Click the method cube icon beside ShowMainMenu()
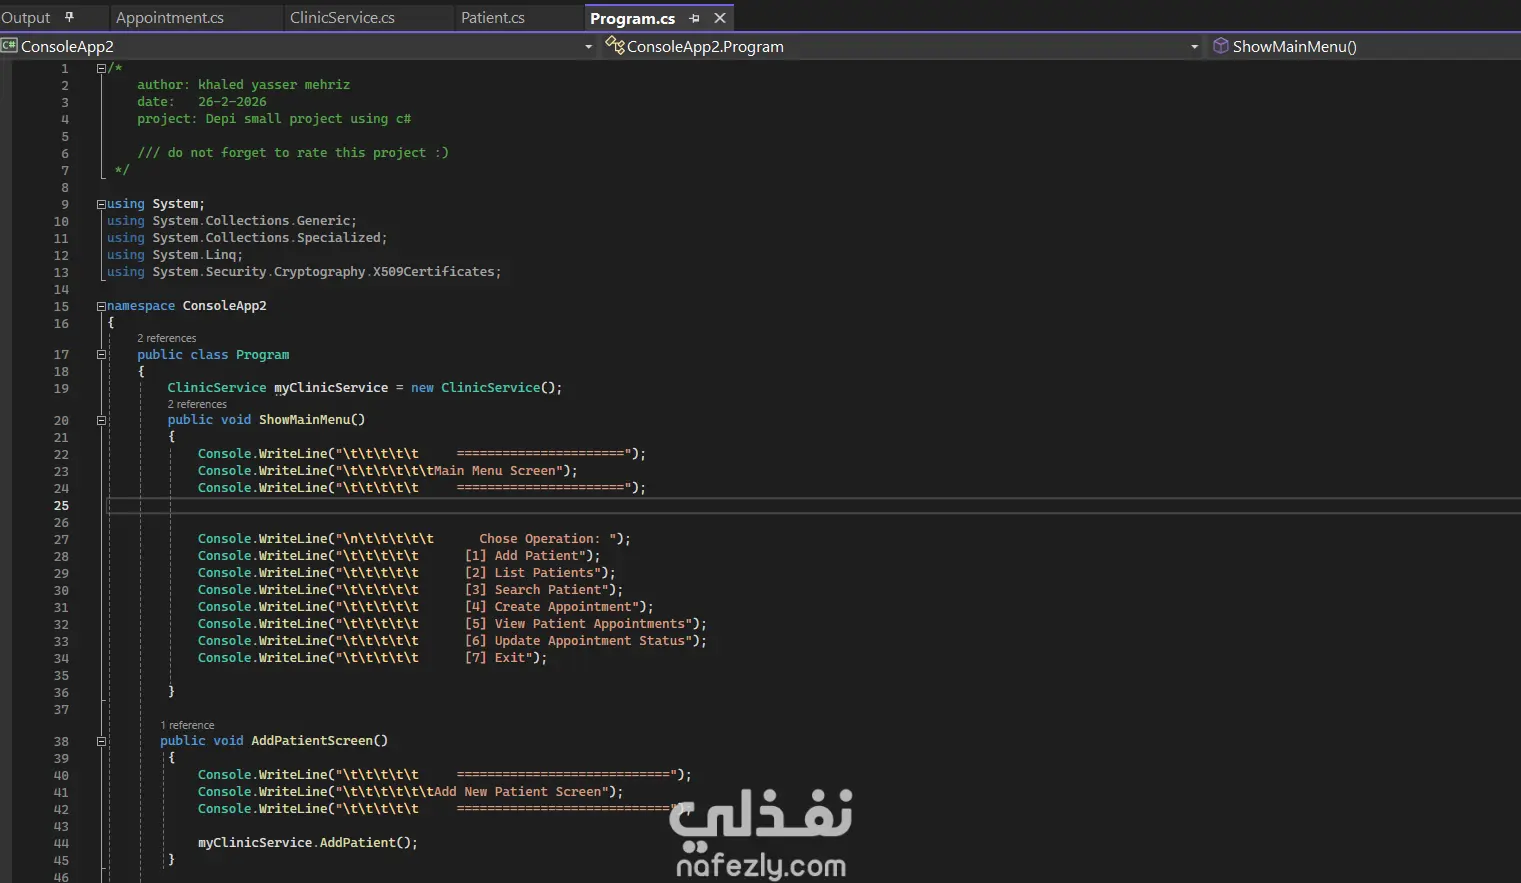Screen dimensions: 1521x883 coord(1221,46)
